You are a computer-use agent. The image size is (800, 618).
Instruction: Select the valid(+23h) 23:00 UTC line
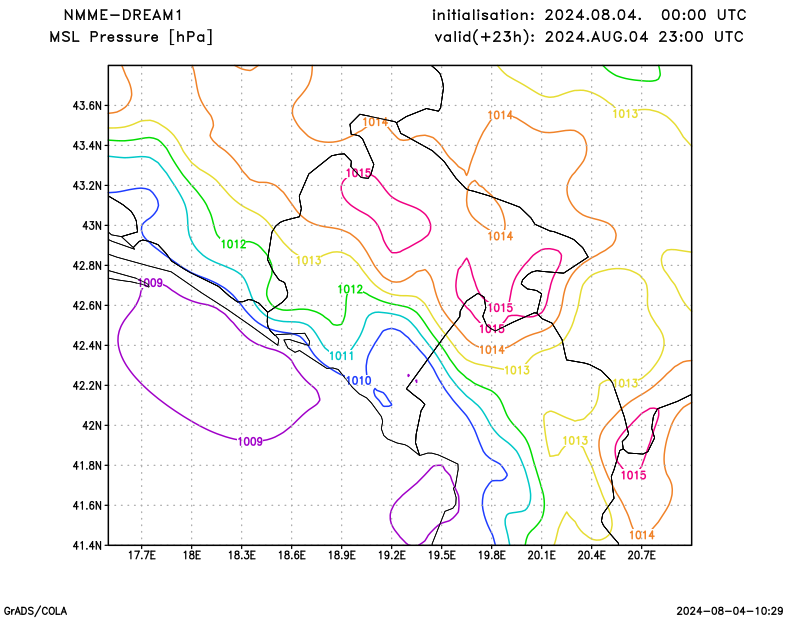pyautogui.click(x=589, y=37)
